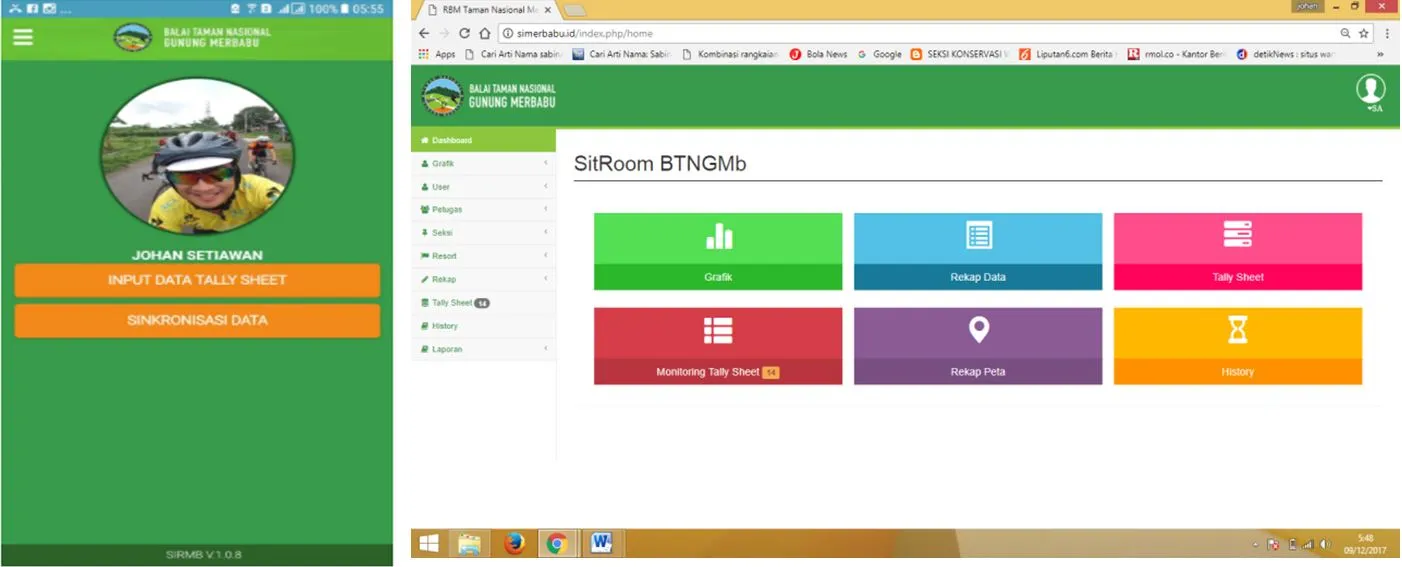Open the History hourglass tile icon

click(x=1237, y=330)
